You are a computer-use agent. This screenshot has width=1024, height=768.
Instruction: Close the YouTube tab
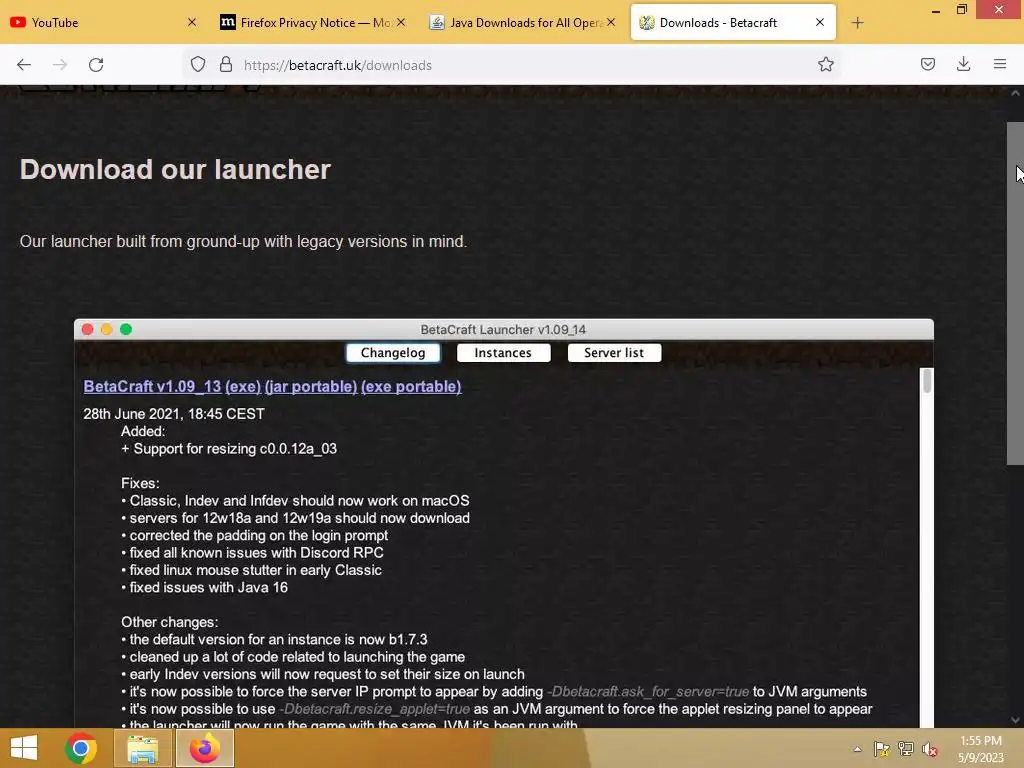tap(191, 22)
